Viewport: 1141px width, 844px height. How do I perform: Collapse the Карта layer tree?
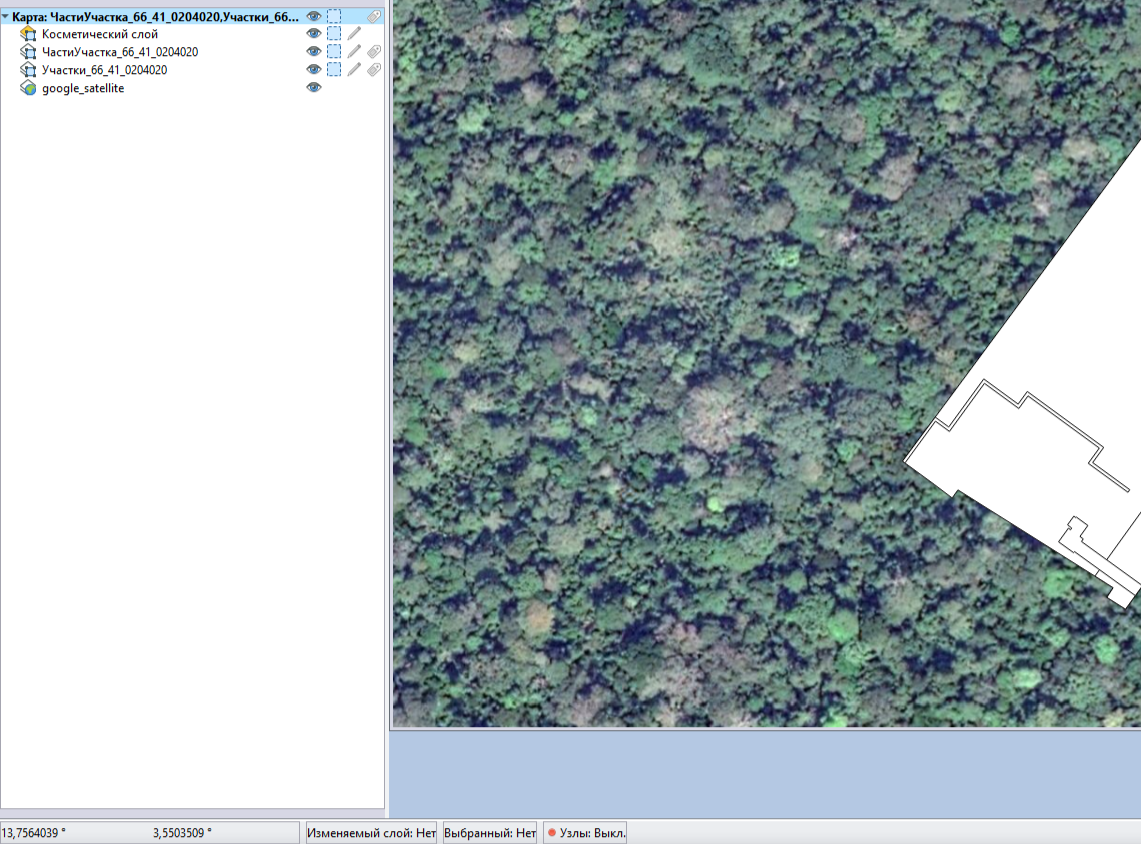point(6,17)
